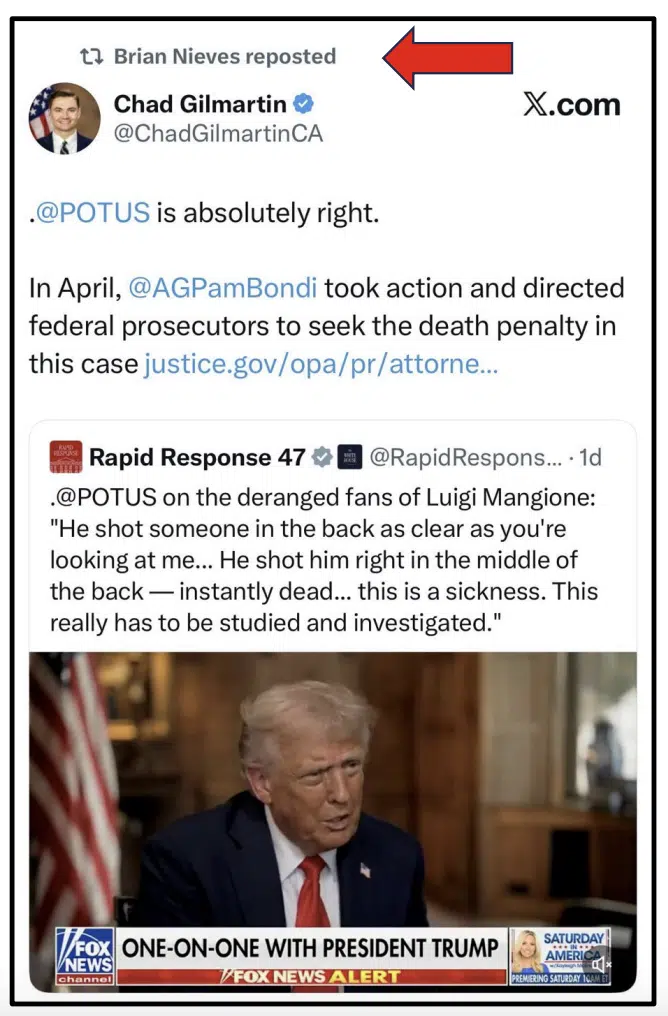Image resolution: width=668 pixels, height=1016 pixels.
Task: Click the 1d timestamp on quoted post
Action: click(x=591, y=457)
